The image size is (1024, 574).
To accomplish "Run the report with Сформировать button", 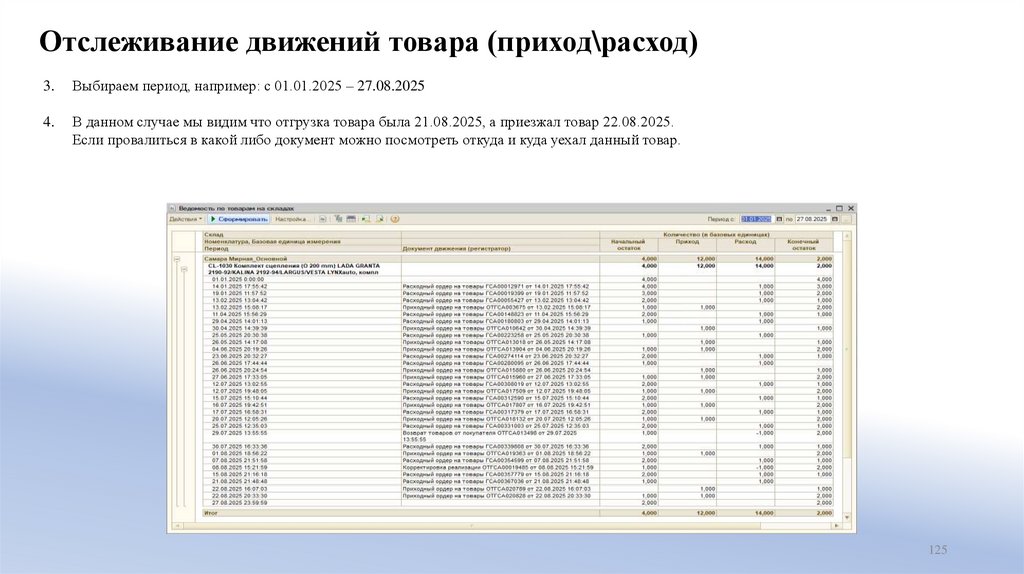I will coord(238,219).
